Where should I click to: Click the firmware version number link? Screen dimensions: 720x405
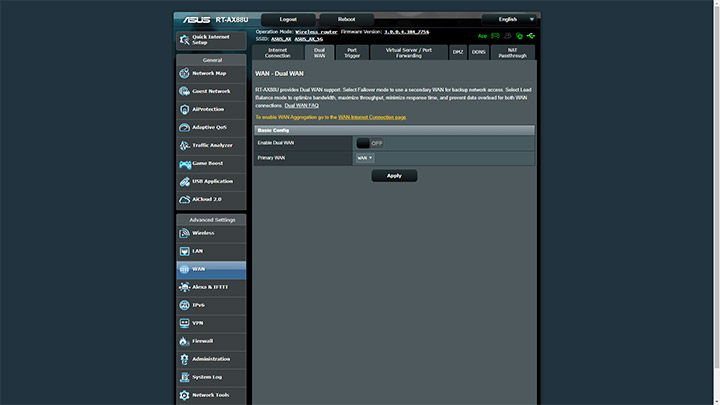(x=406, y=32)
